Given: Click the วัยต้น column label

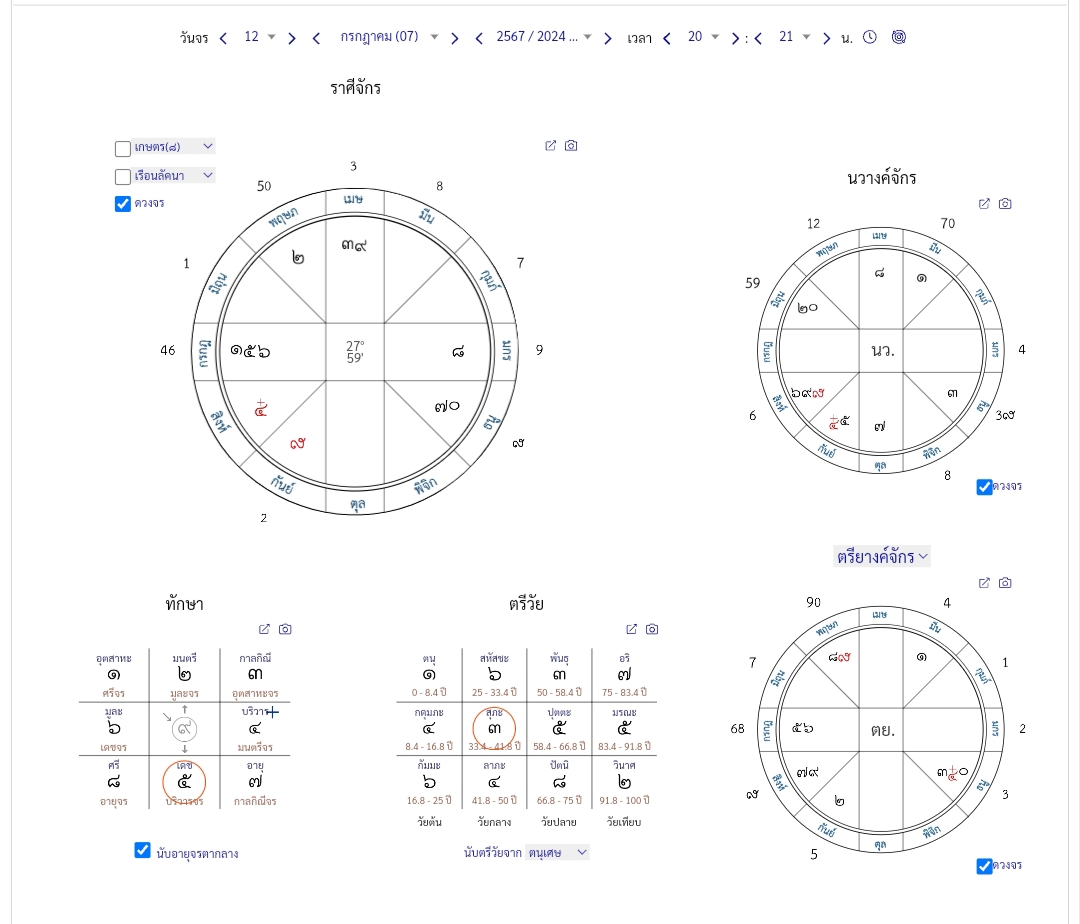Looking at the screenshot, I should point(429,822).
